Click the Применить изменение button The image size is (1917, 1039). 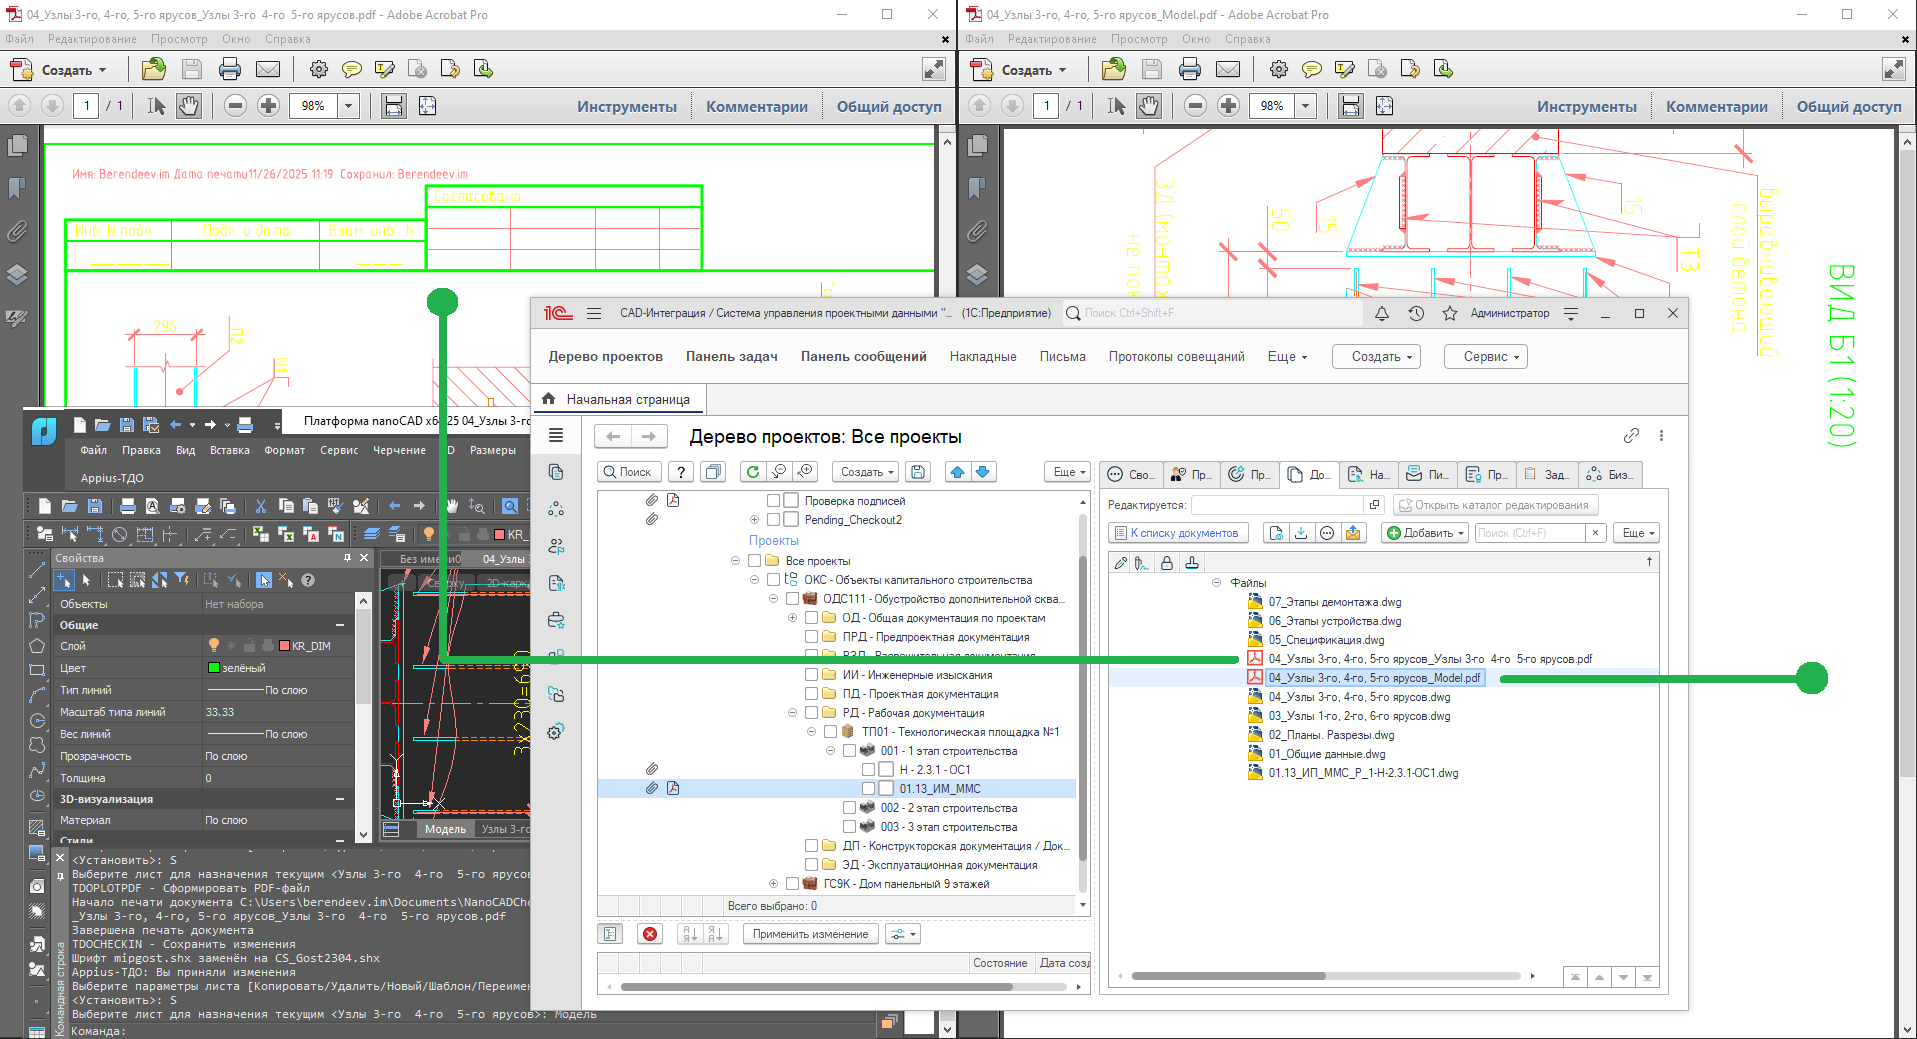(810, 934)
